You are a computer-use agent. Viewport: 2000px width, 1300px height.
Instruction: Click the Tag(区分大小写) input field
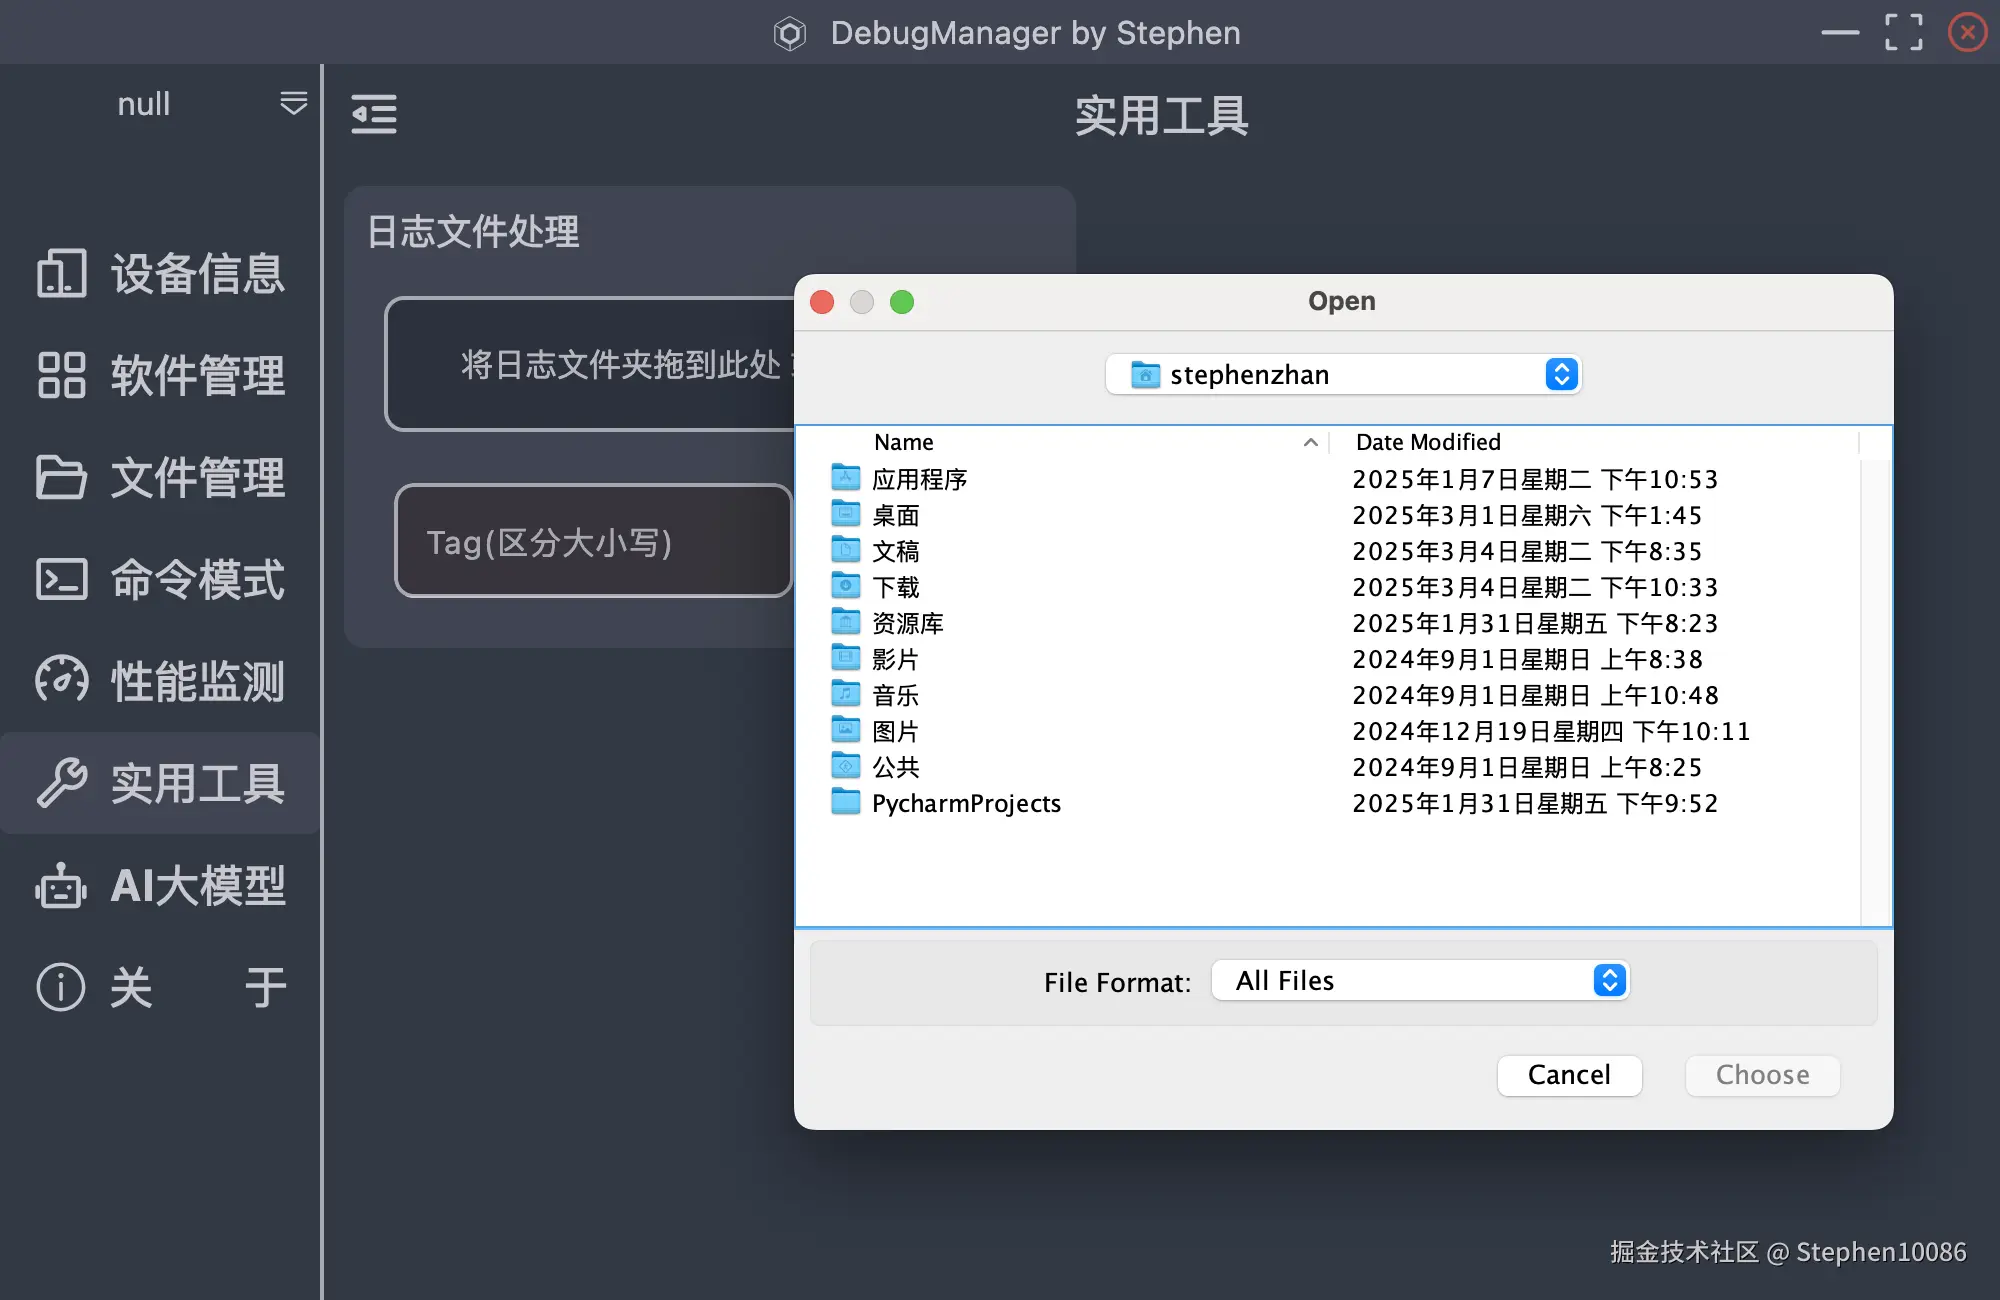[593, 541]
